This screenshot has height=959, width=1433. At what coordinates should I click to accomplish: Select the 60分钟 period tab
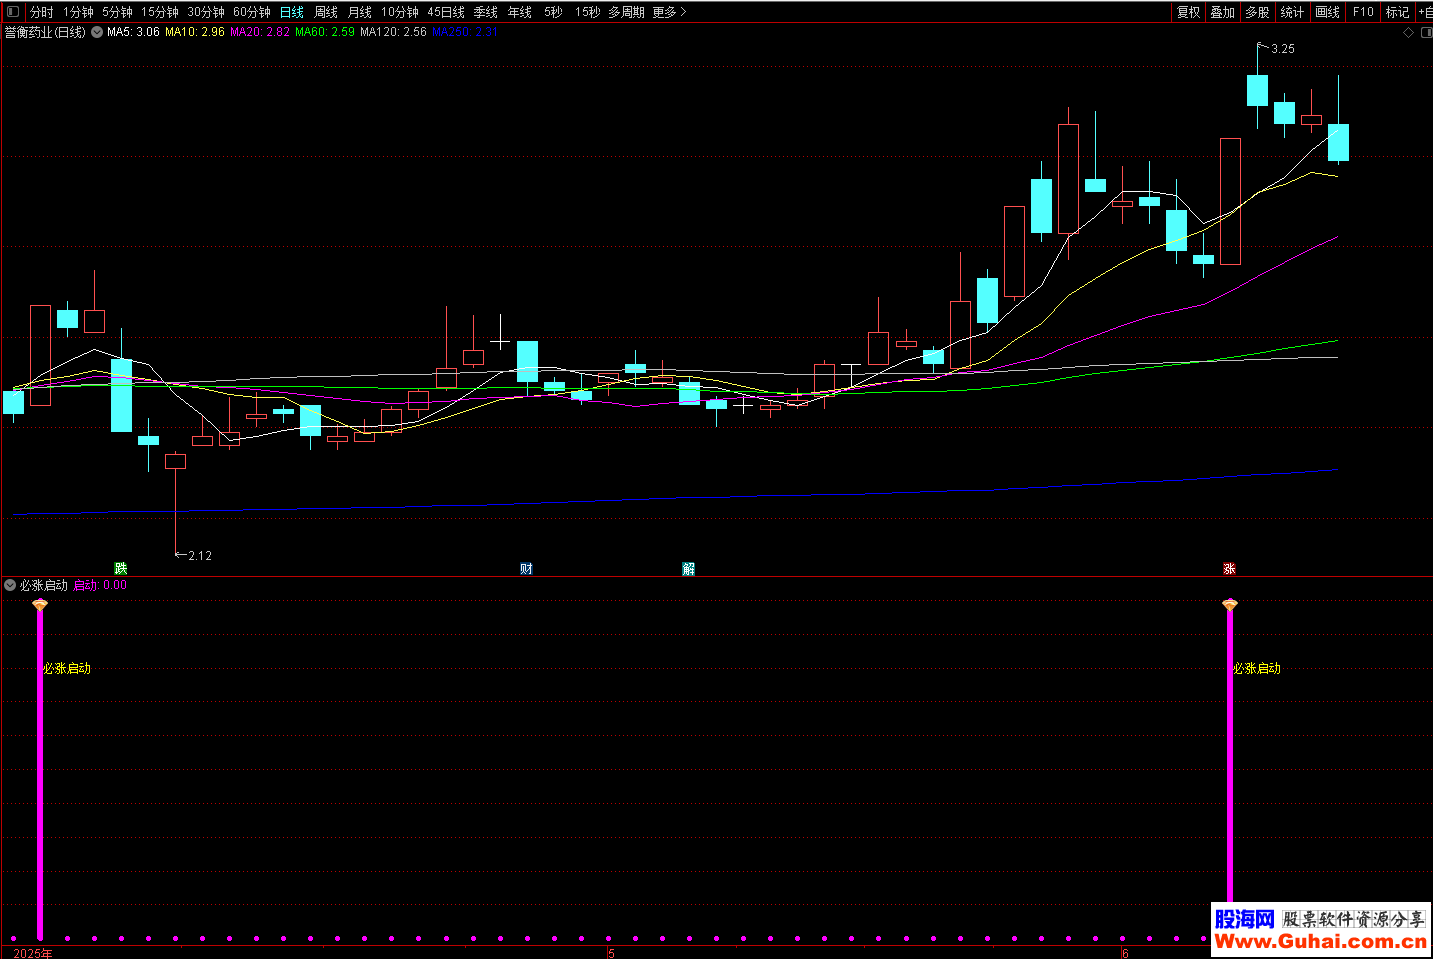[252, 12]
